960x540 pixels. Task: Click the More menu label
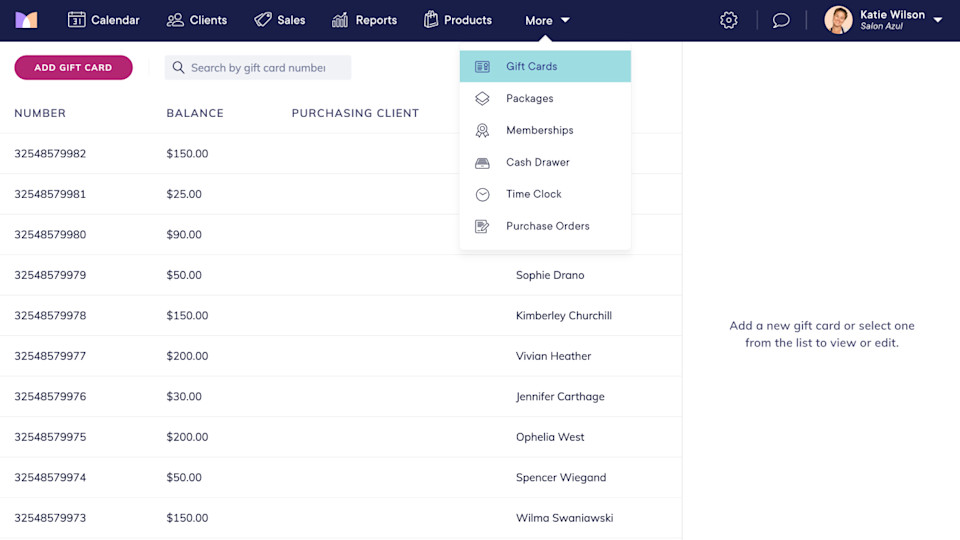click(x=539, y=21)
